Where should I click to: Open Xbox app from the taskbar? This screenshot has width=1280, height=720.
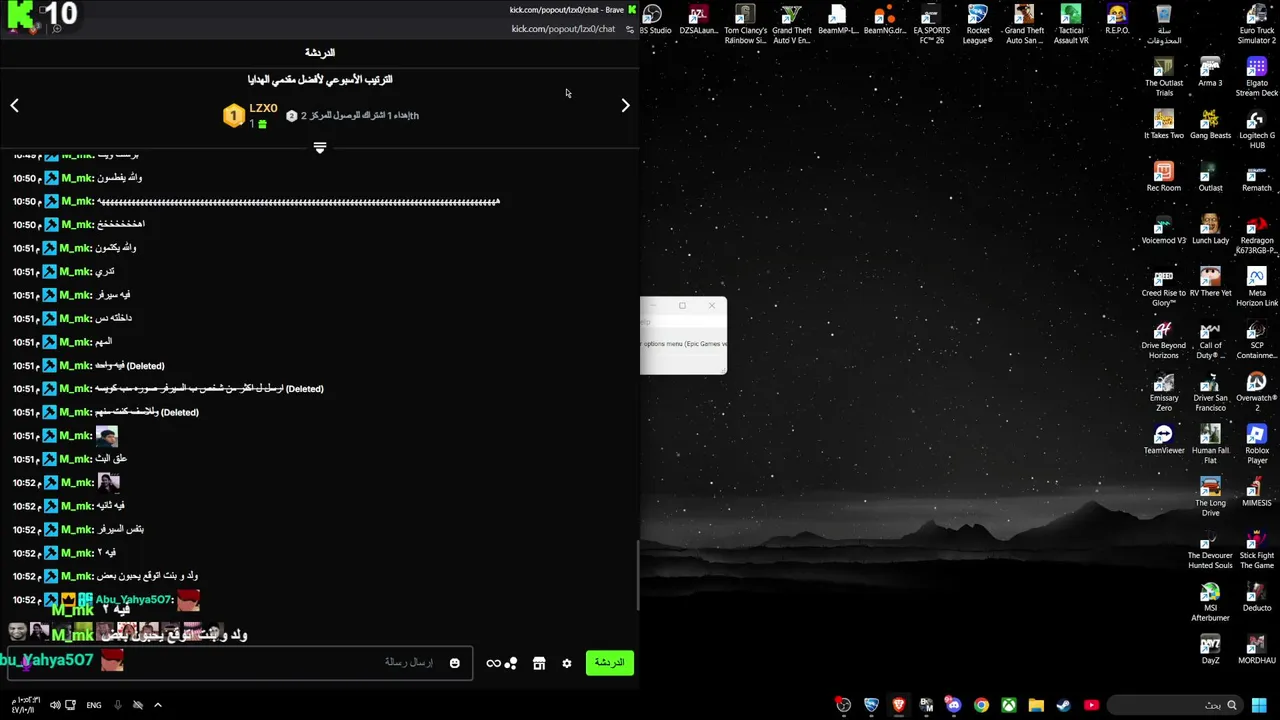(1008, 705)
